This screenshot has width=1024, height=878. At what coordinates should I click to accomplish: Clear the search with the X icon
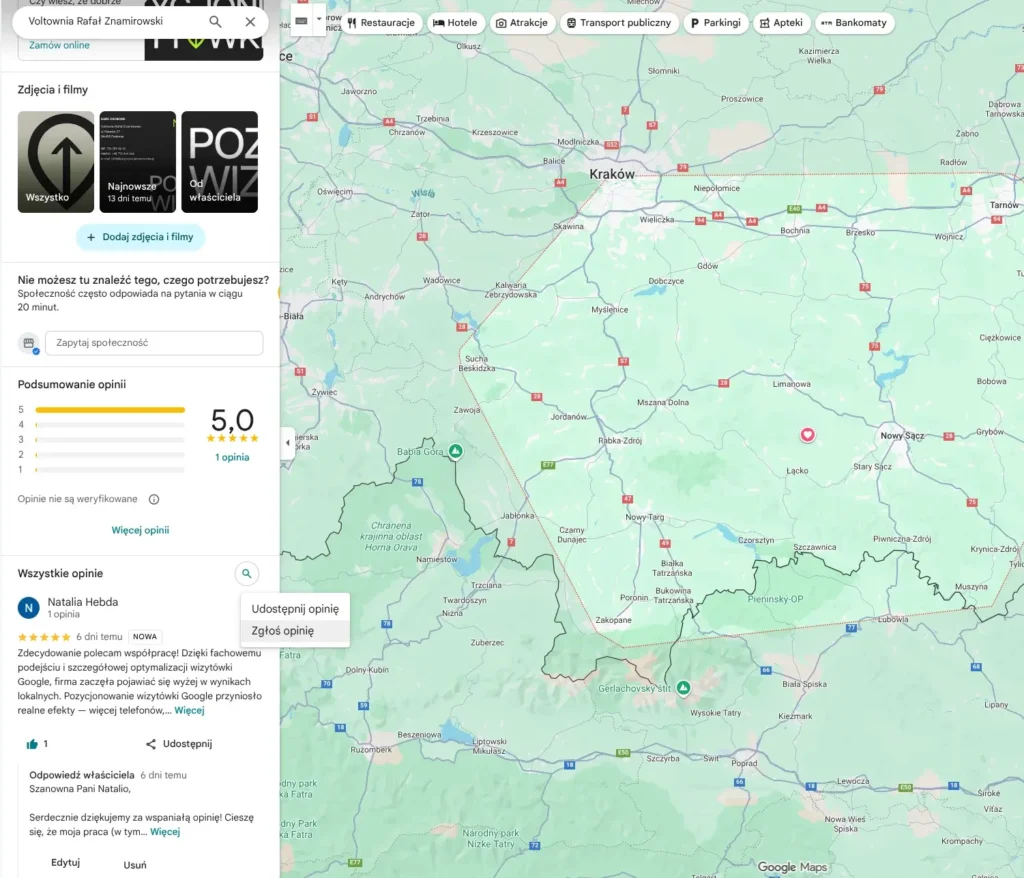(x=250, y=21)
